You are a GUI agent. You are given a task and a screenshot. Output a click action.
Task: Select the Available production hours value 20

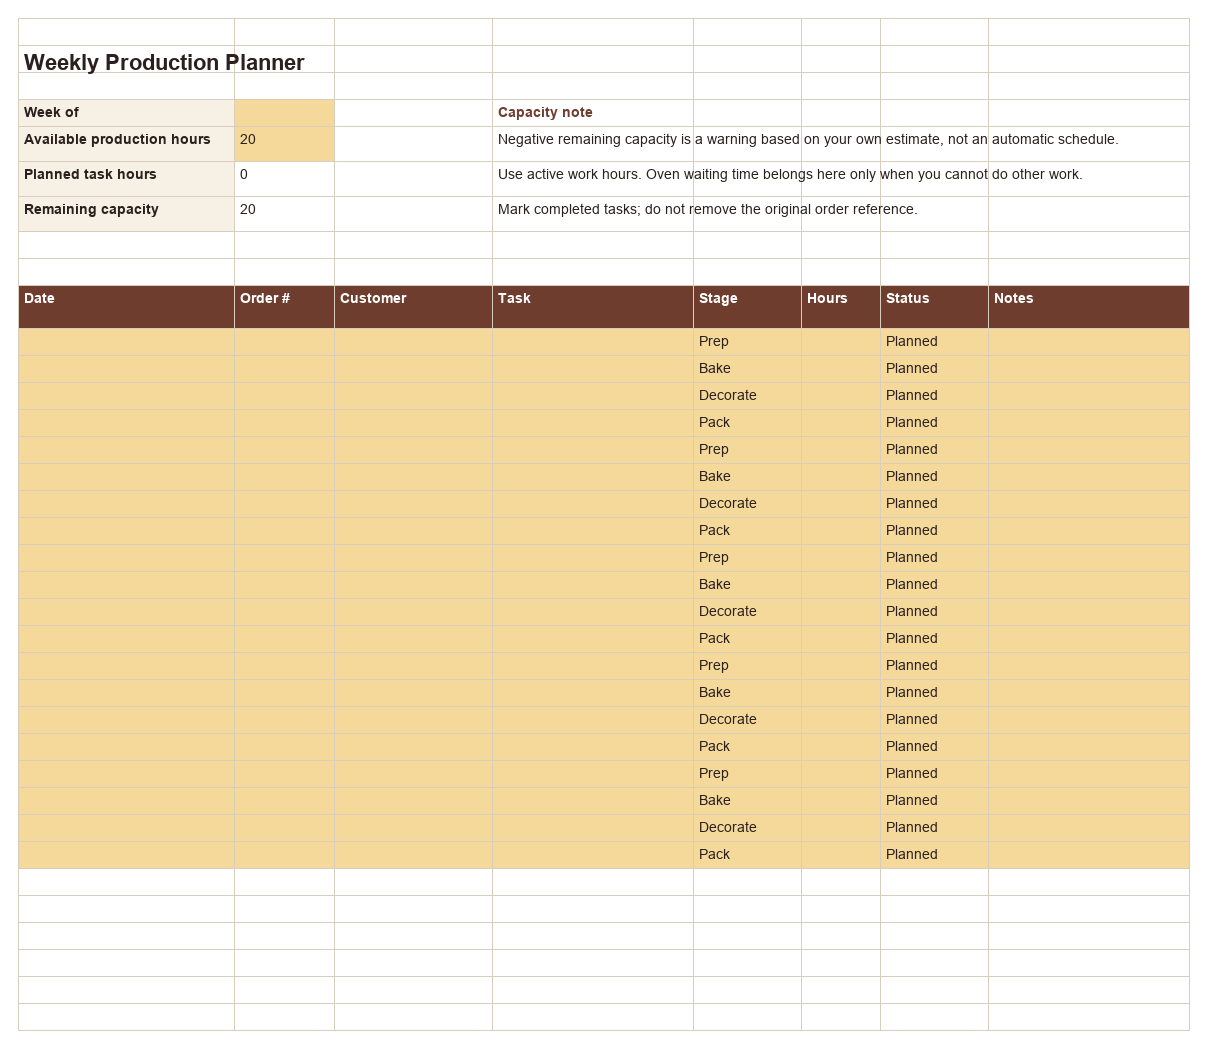(x=284, y=144)
